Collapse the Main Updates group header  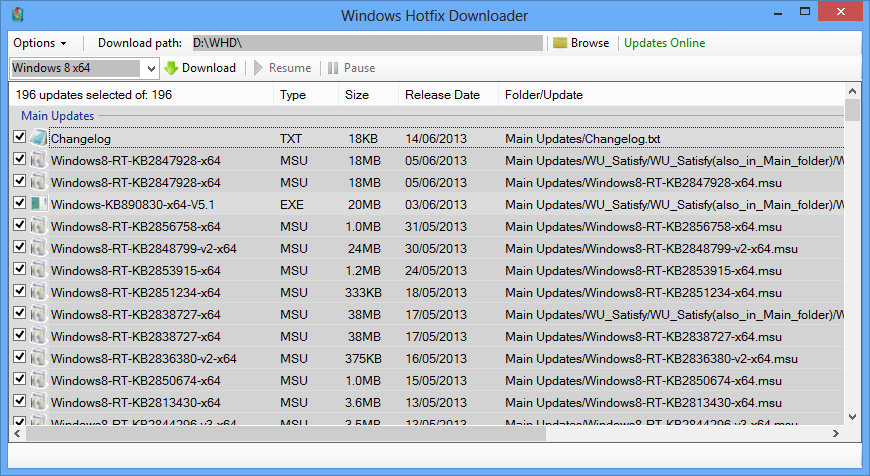(x=58, y=116)
